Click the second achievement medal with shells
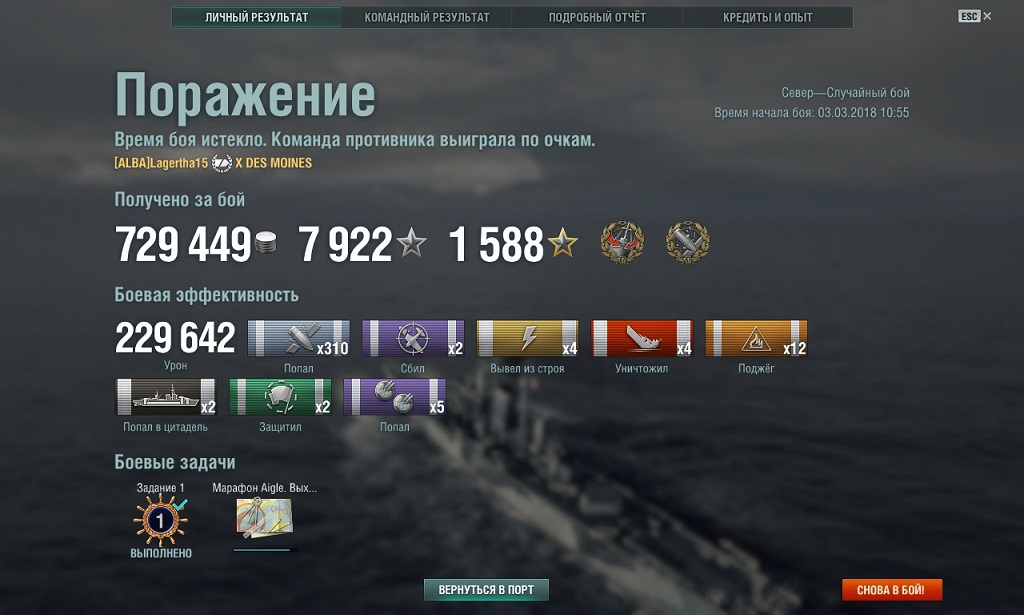1024x615 pixels. 687,242
